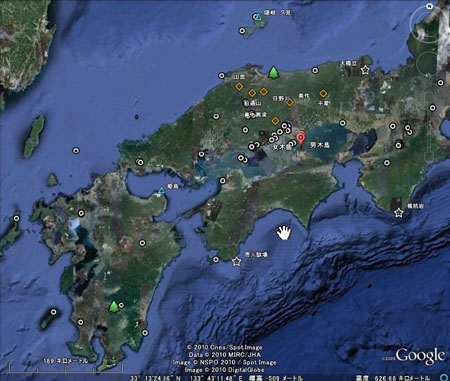Screen dimensions: 450x381
Task: Select the cyan triangle marker on Oki island
Action: point(258,17)
